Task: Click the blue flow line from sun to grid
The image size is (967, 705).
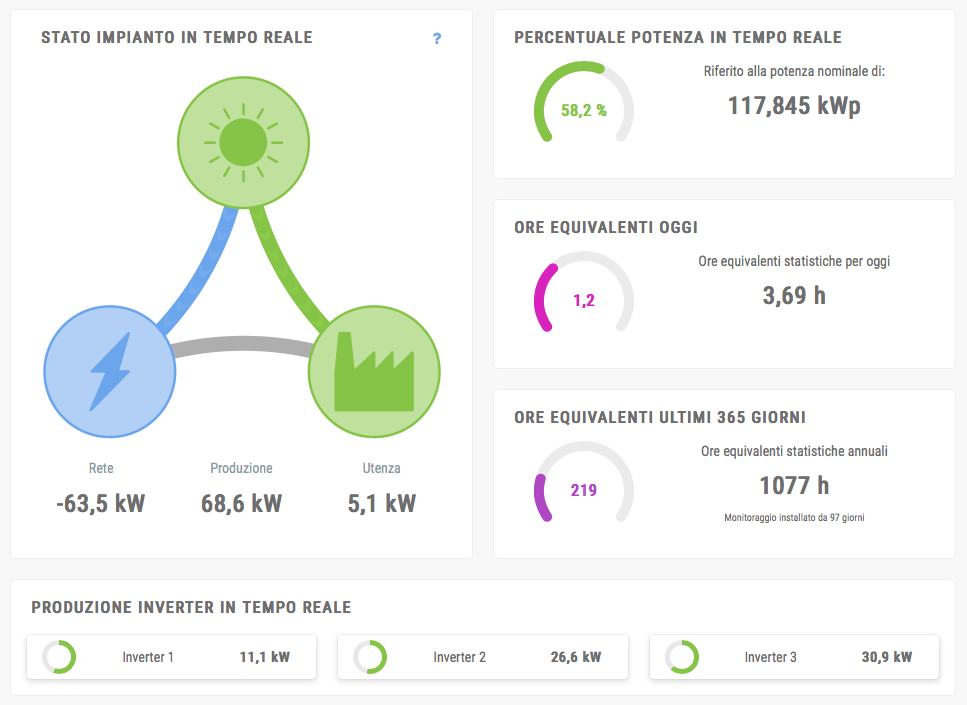Action: click(196, 270)
